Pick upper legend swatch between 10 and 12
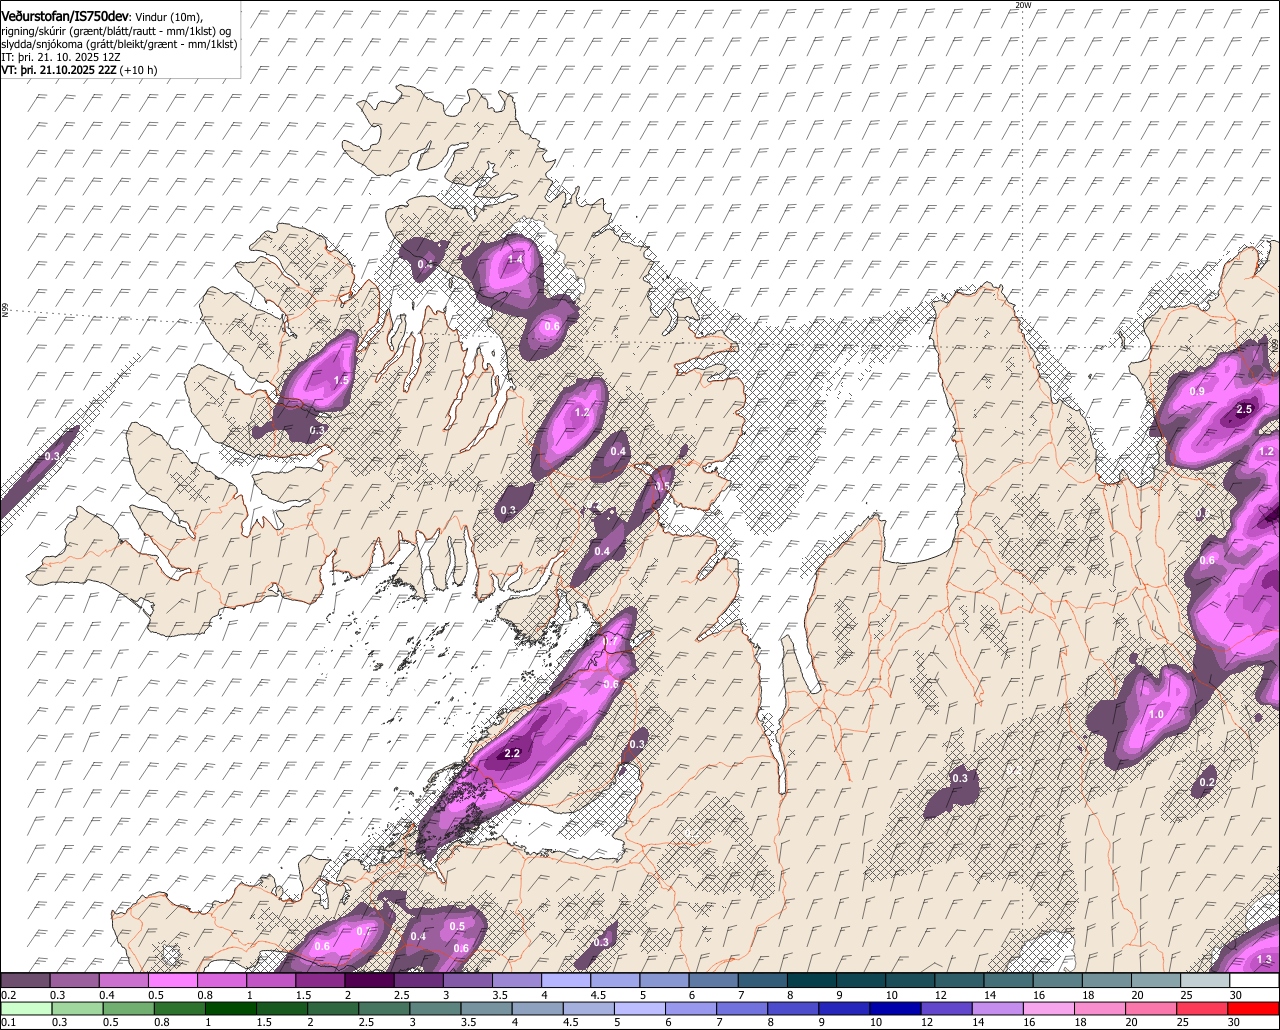1280x1030 pixels. pyautogui.click(x=910, y=980)
